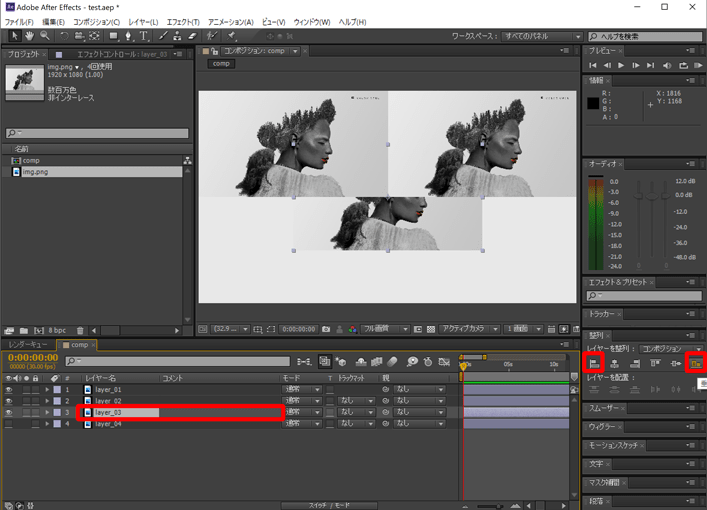Screen dimensions: 707x510
Task: Hide layer_02 with eye toggle
Action: click(x=9, y=401)
